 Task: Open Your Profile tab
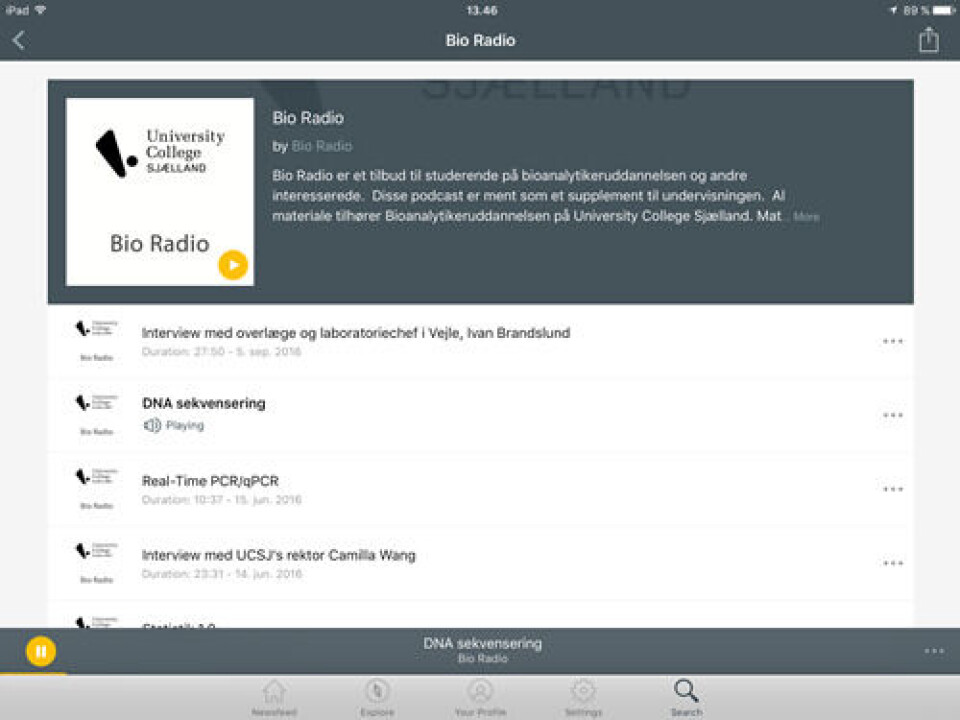480,697
